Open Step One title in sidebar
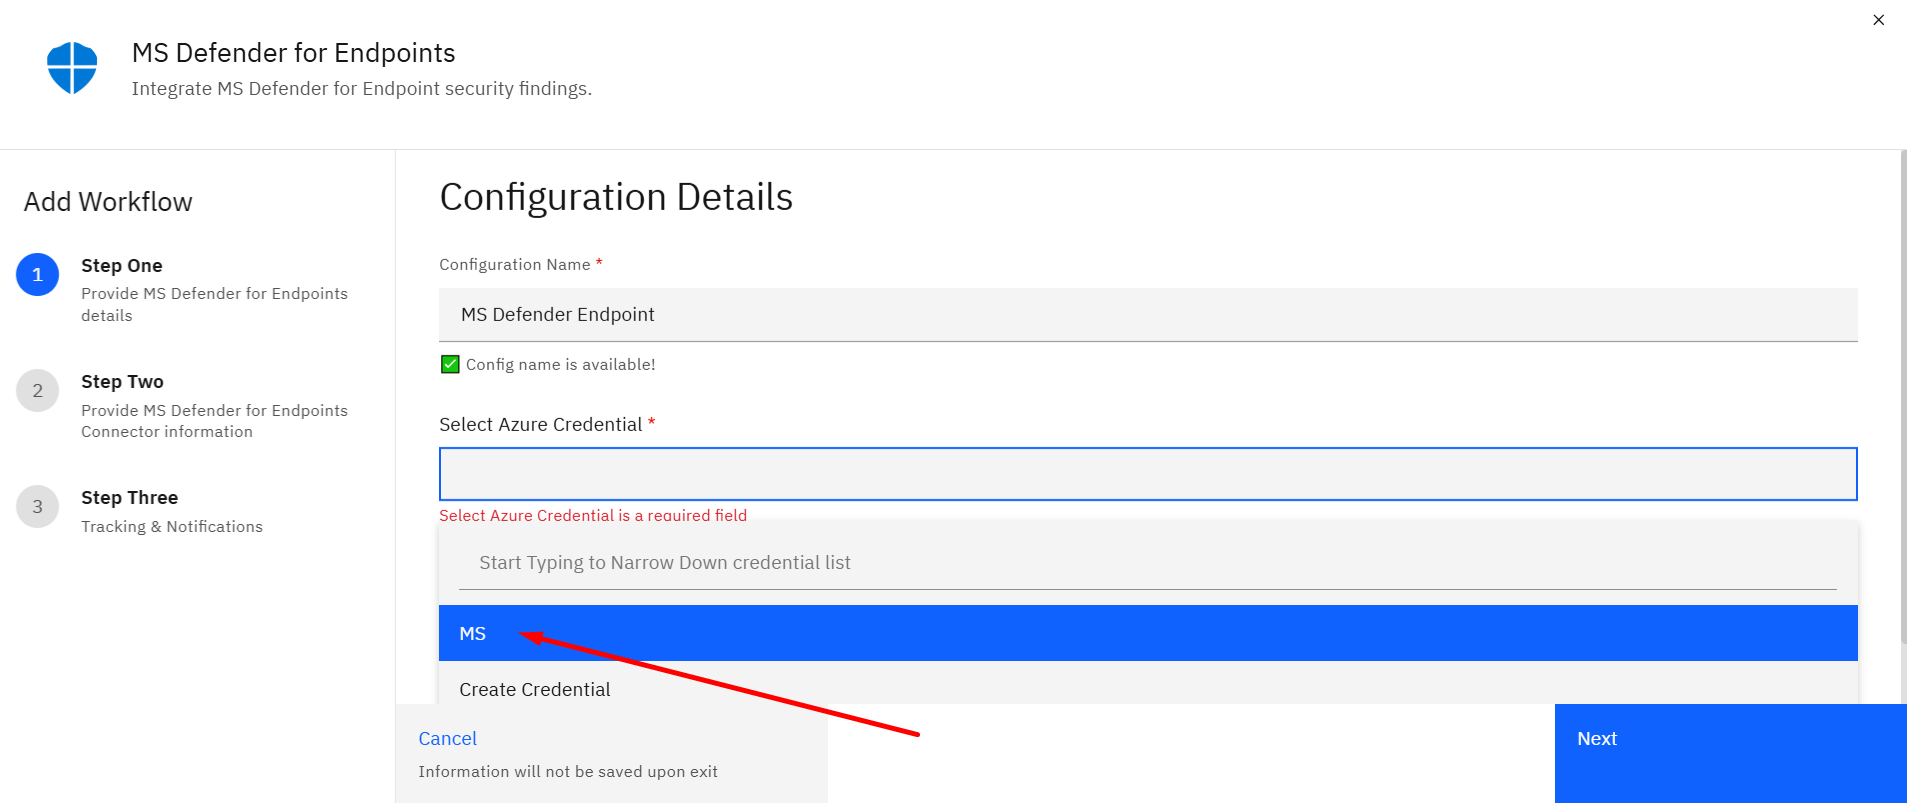The height and width of the screenshot is (803, 1907). pos(122,266)
